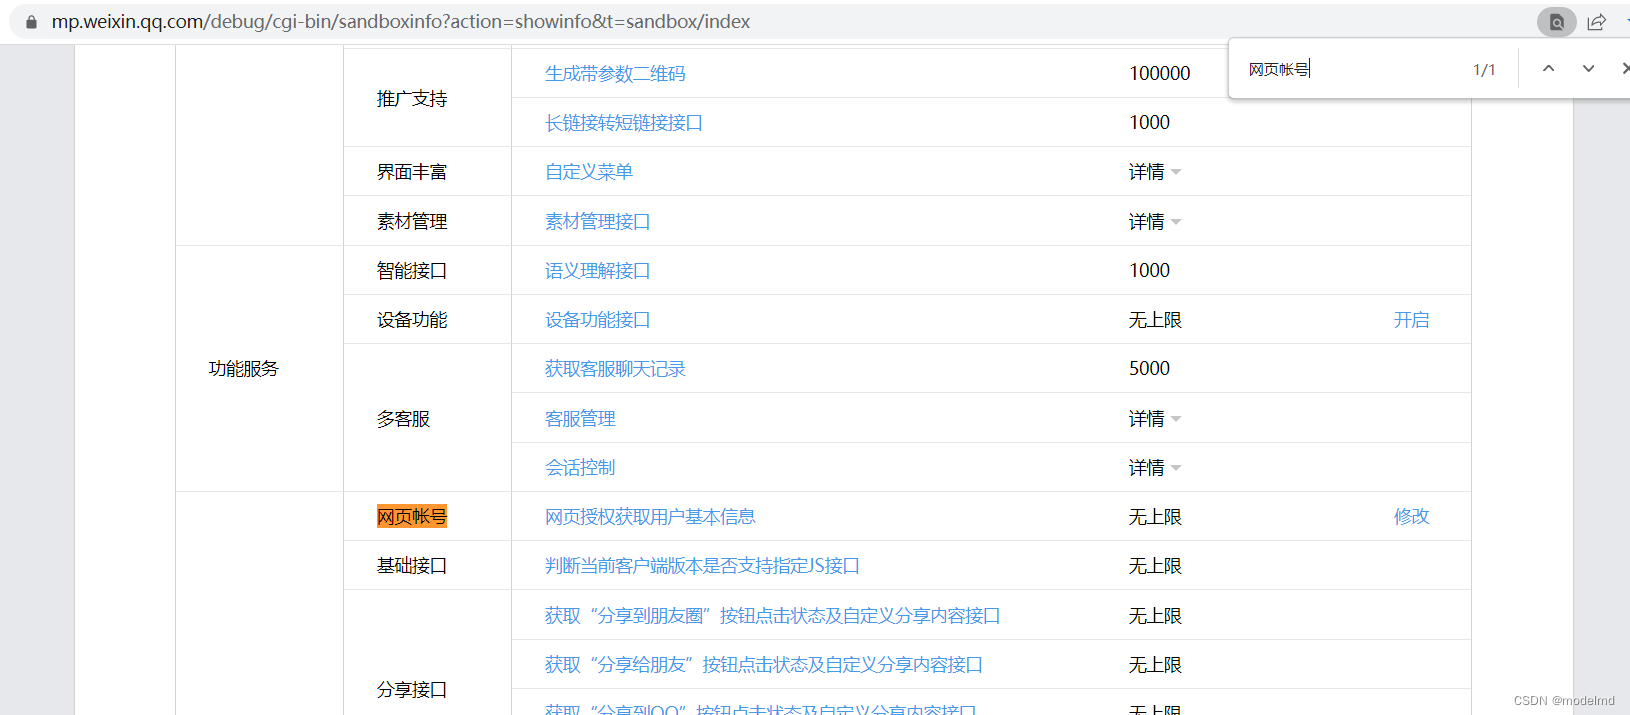Go to previous find result arrow

click(1548, 69)
